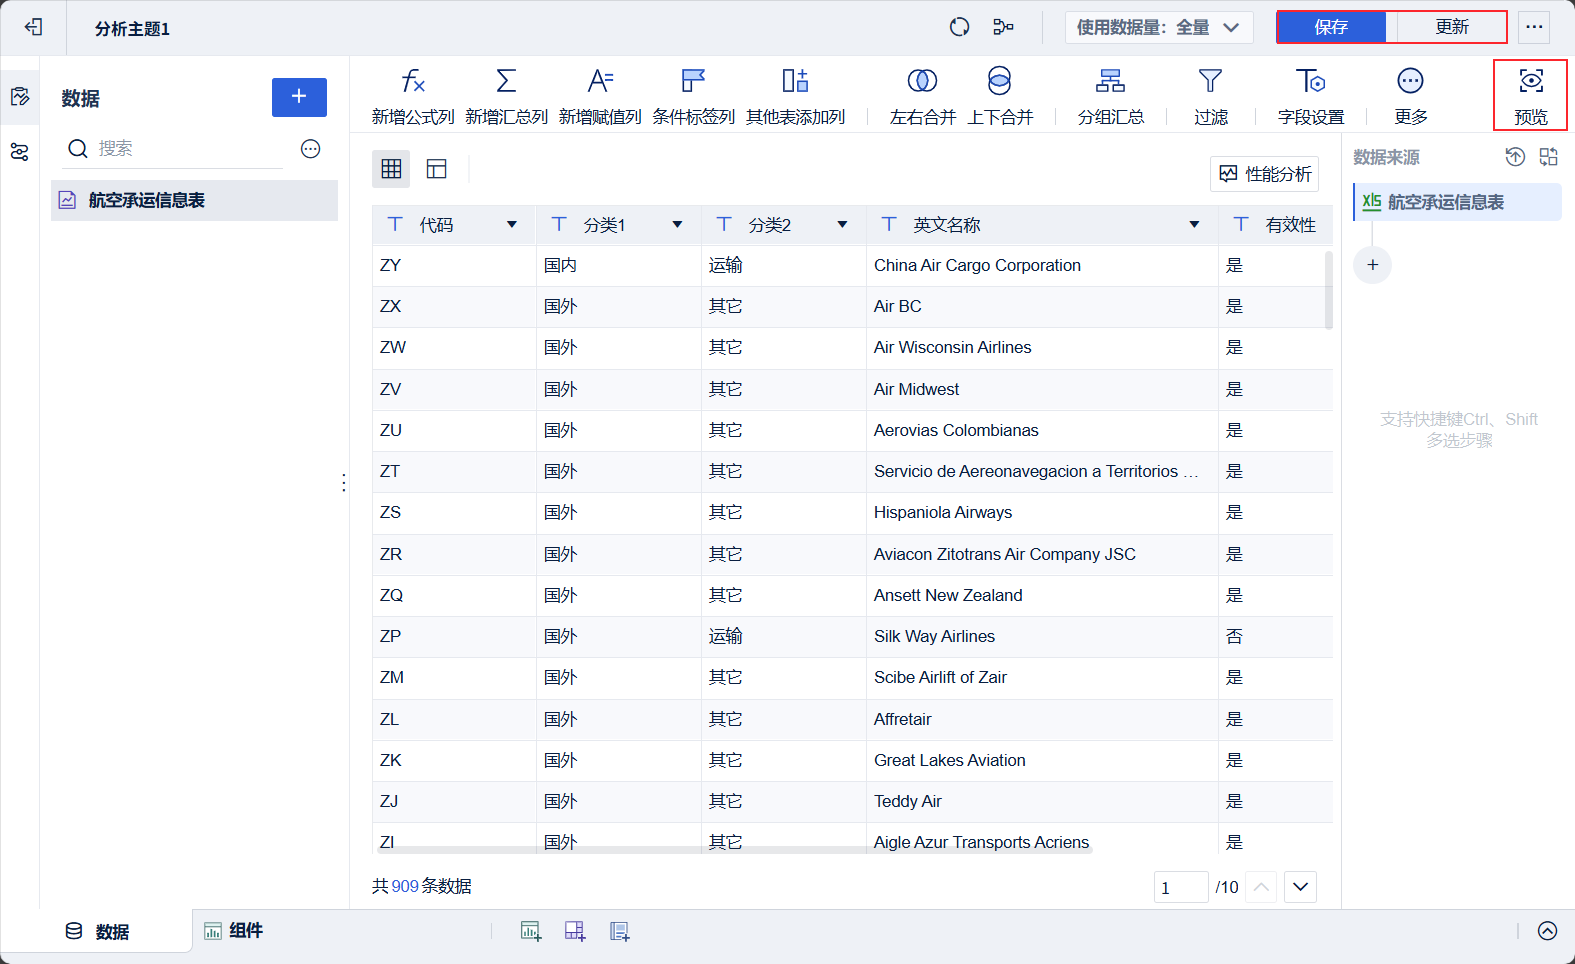The width and height of the screenshot is (1575, 964).
Task: Switch to the second layout view icon
Action: (437, 168)
